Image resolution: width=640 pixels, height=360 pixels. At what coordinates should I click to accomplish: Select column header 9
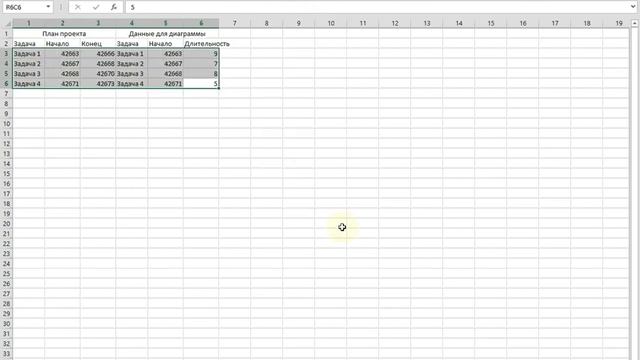point(298,23)
